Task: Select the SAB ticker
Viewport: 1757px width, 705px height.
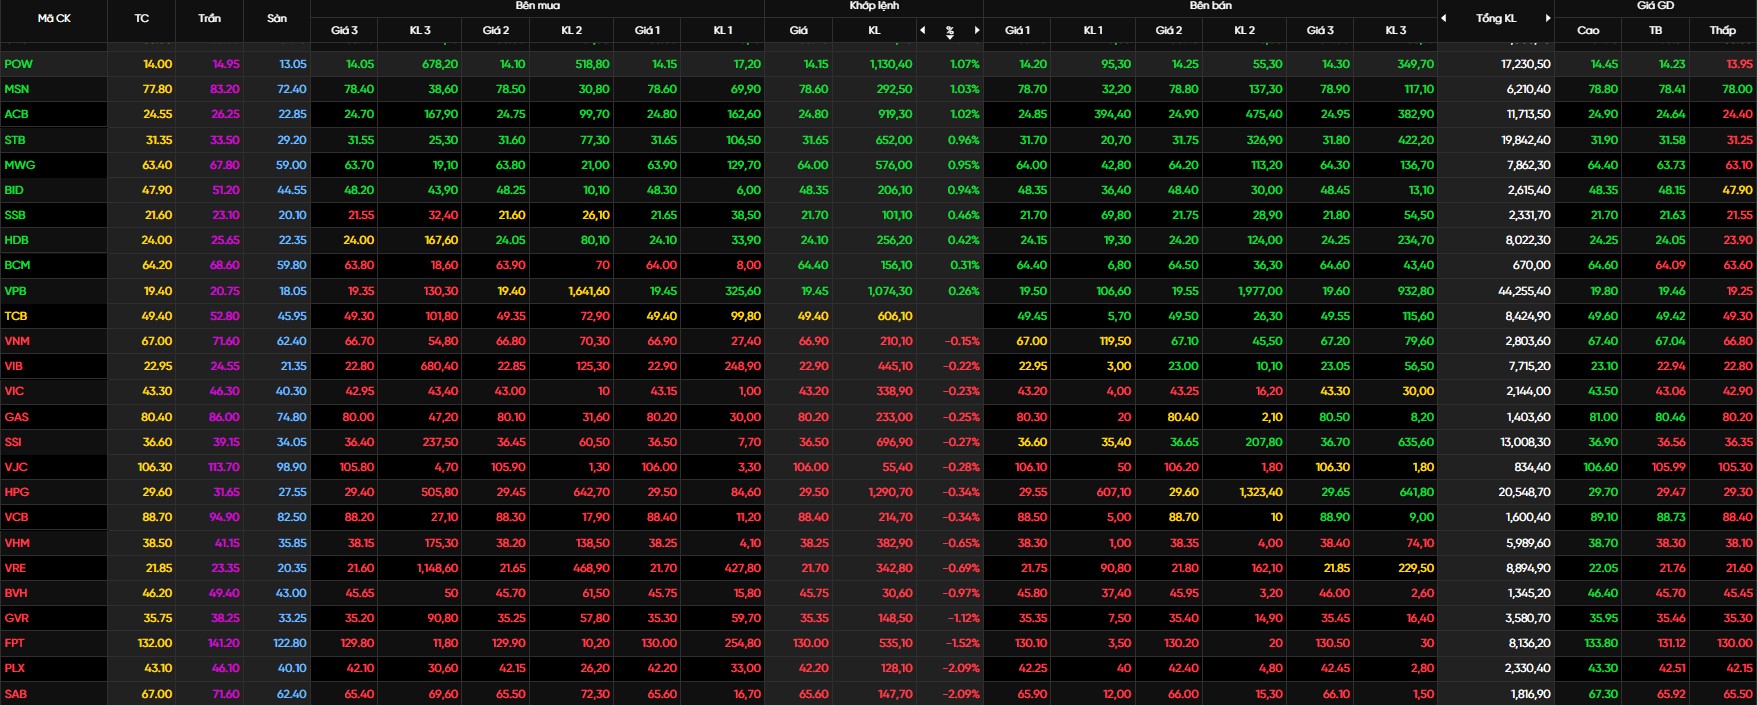Action: (16, 694)
